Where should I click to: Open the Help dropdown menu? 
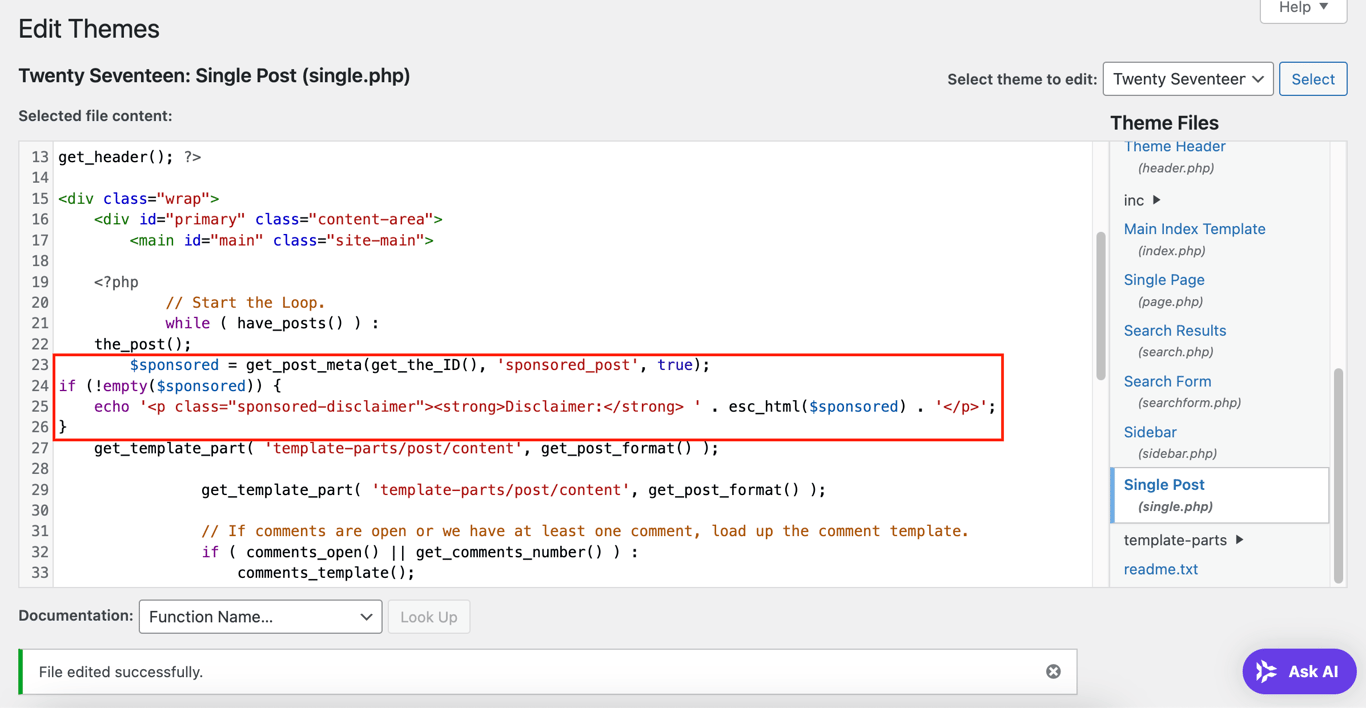(x=1302, y=7)
